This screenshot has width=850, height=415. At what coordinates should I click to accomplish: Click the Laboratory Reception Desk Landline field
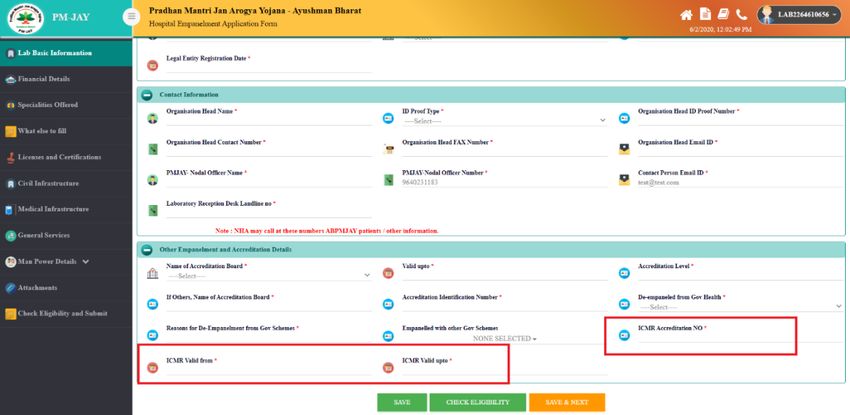[268, 213]
